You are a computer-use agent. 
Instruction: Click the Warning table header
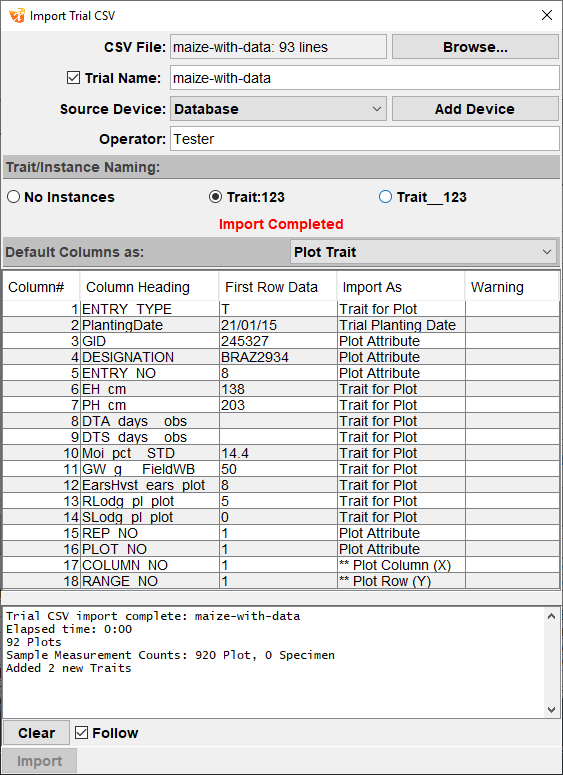(x=512, y=287)
